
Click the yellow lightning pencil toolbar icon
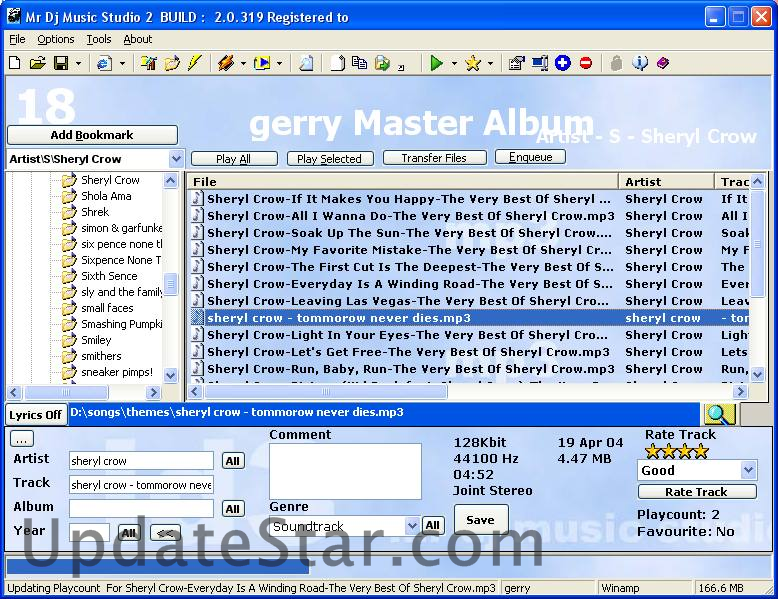point(194,63)
